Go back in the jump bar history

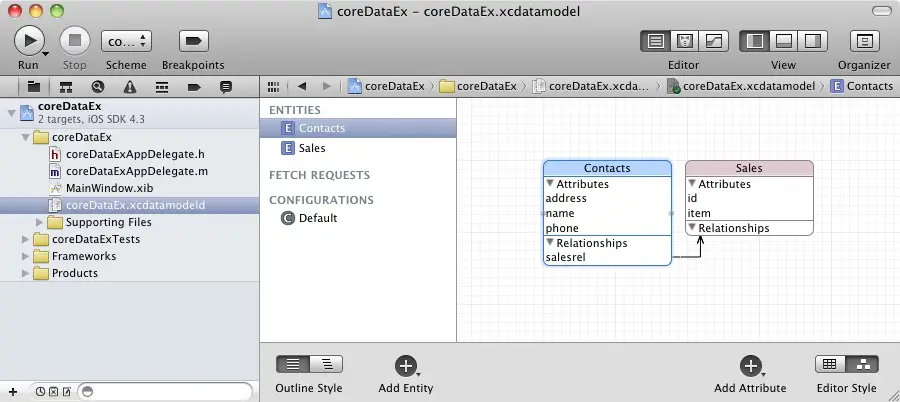tap(301, 86)
